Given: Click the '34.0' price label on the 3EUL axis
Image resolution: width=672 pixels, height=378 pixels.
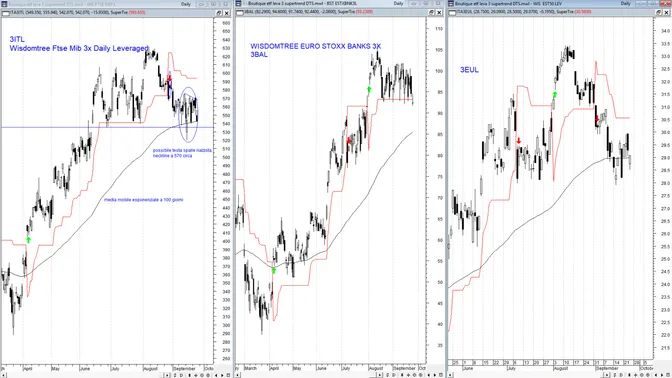Looking at the screenshot, I should tap(665, 31).
